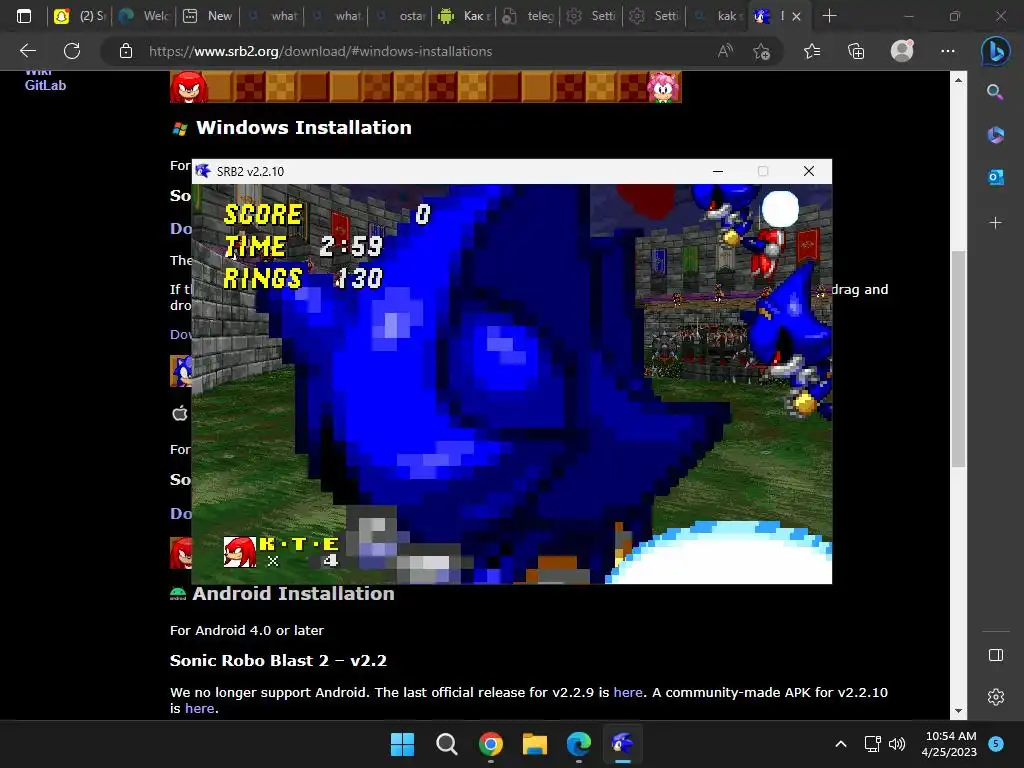
Task: Switch to SRB2 game in taskbar
Action: point(622,744)
